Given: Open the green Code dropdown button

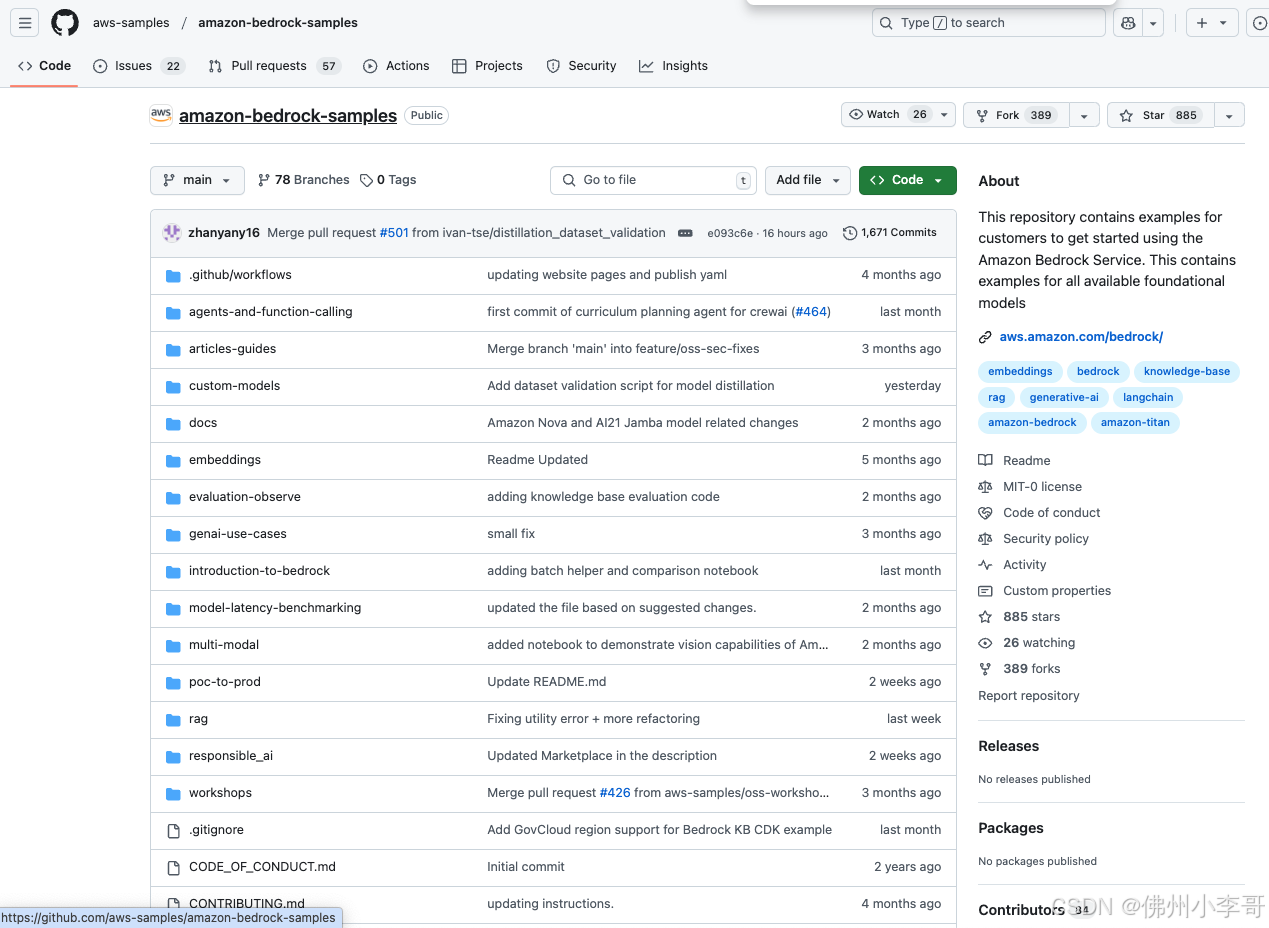Looking at the screenshot, I should 907,180.
